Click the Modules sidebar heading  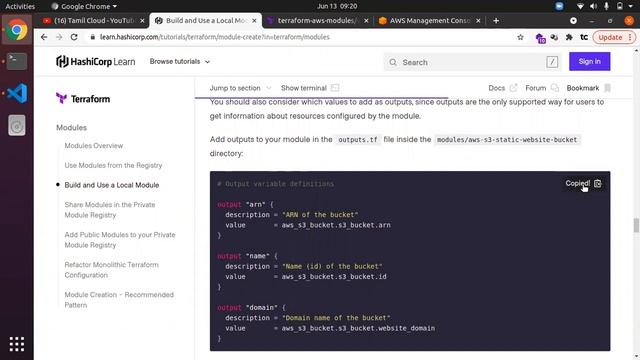click(71, 128)
